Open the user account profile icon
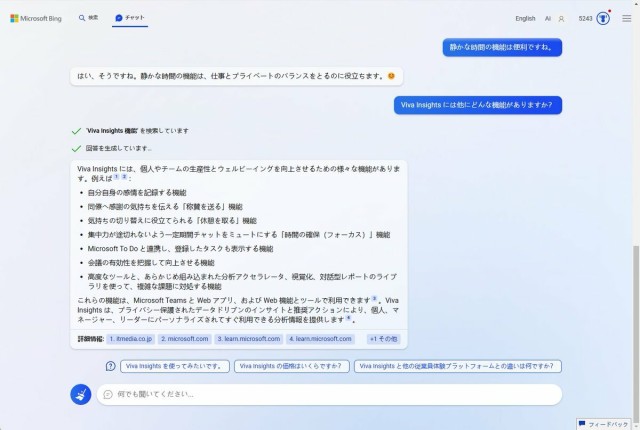 [561, 18]
